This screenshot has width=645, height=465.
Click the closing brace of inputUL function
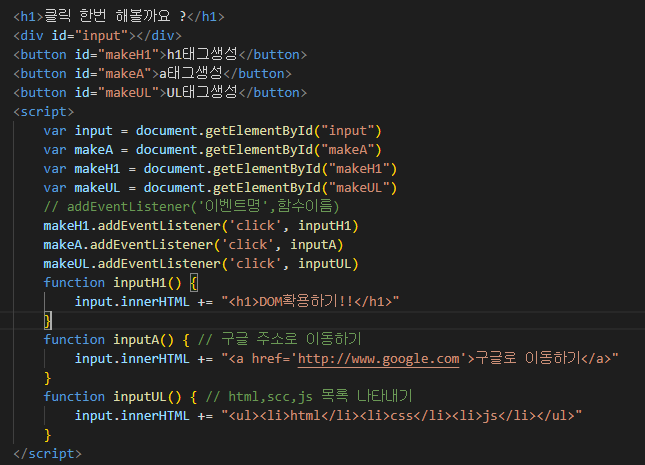tap(48, 435)
